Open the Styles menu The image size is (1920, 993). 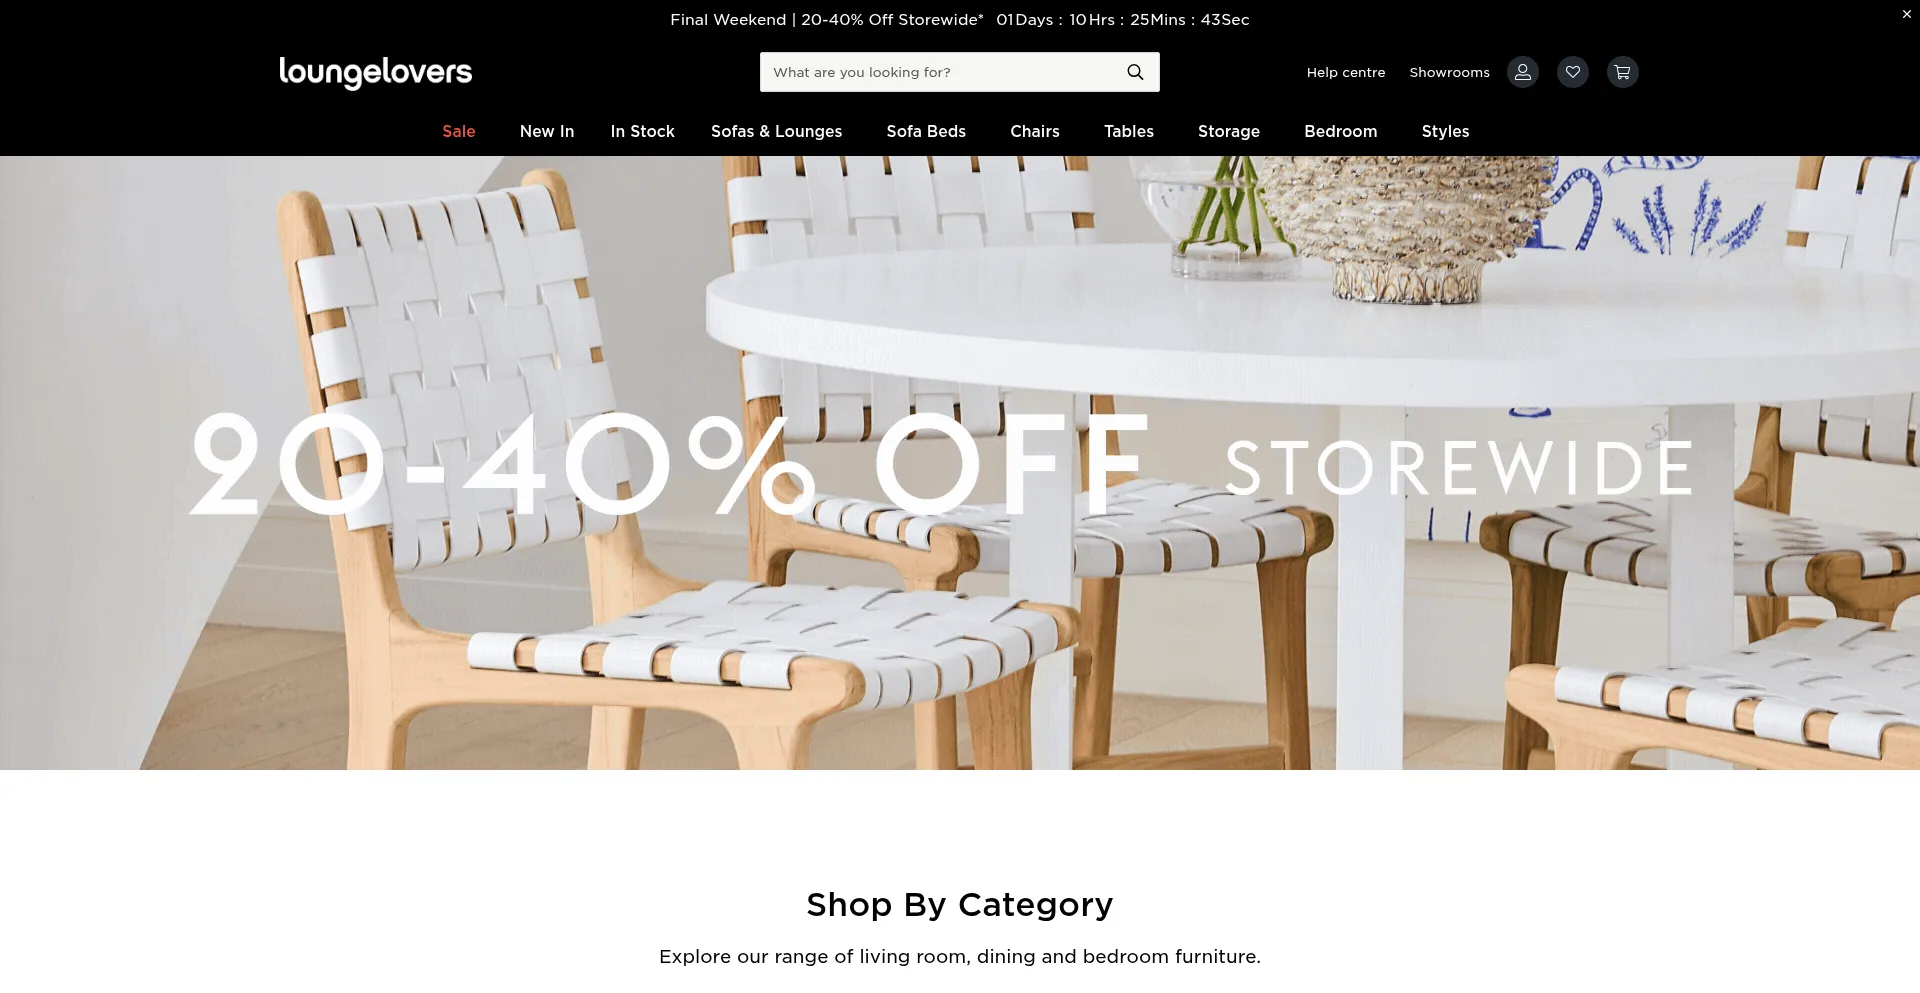1446,131
